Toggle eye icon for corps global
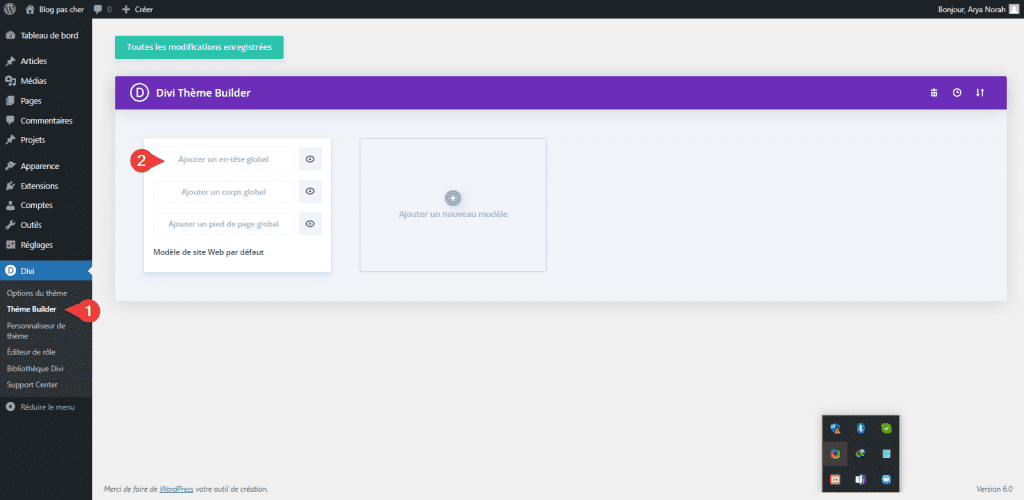Viewport: 1024px width, 500px height. coord(310,191)
